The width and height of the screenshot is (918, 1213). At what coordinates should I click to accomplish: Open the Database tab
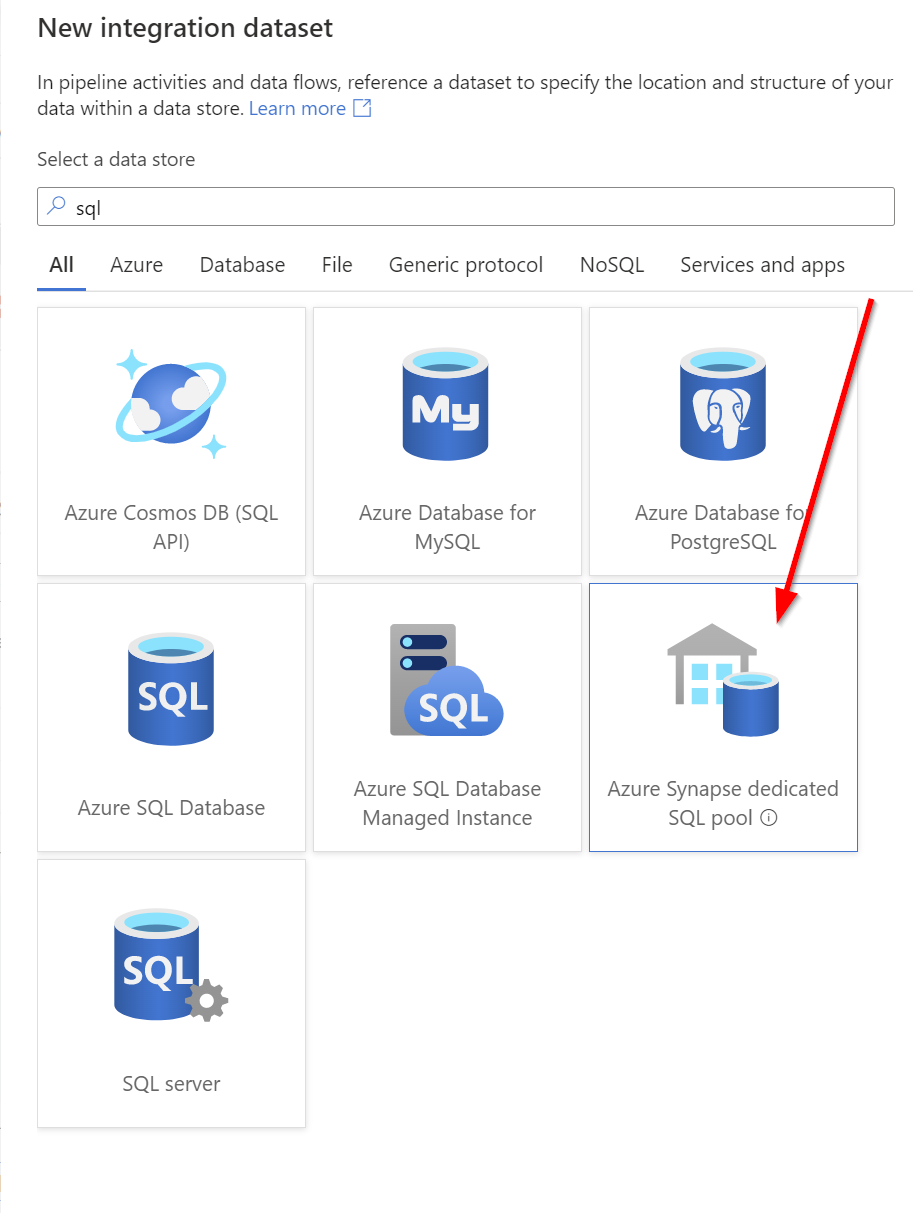click(x=242, y=265)
